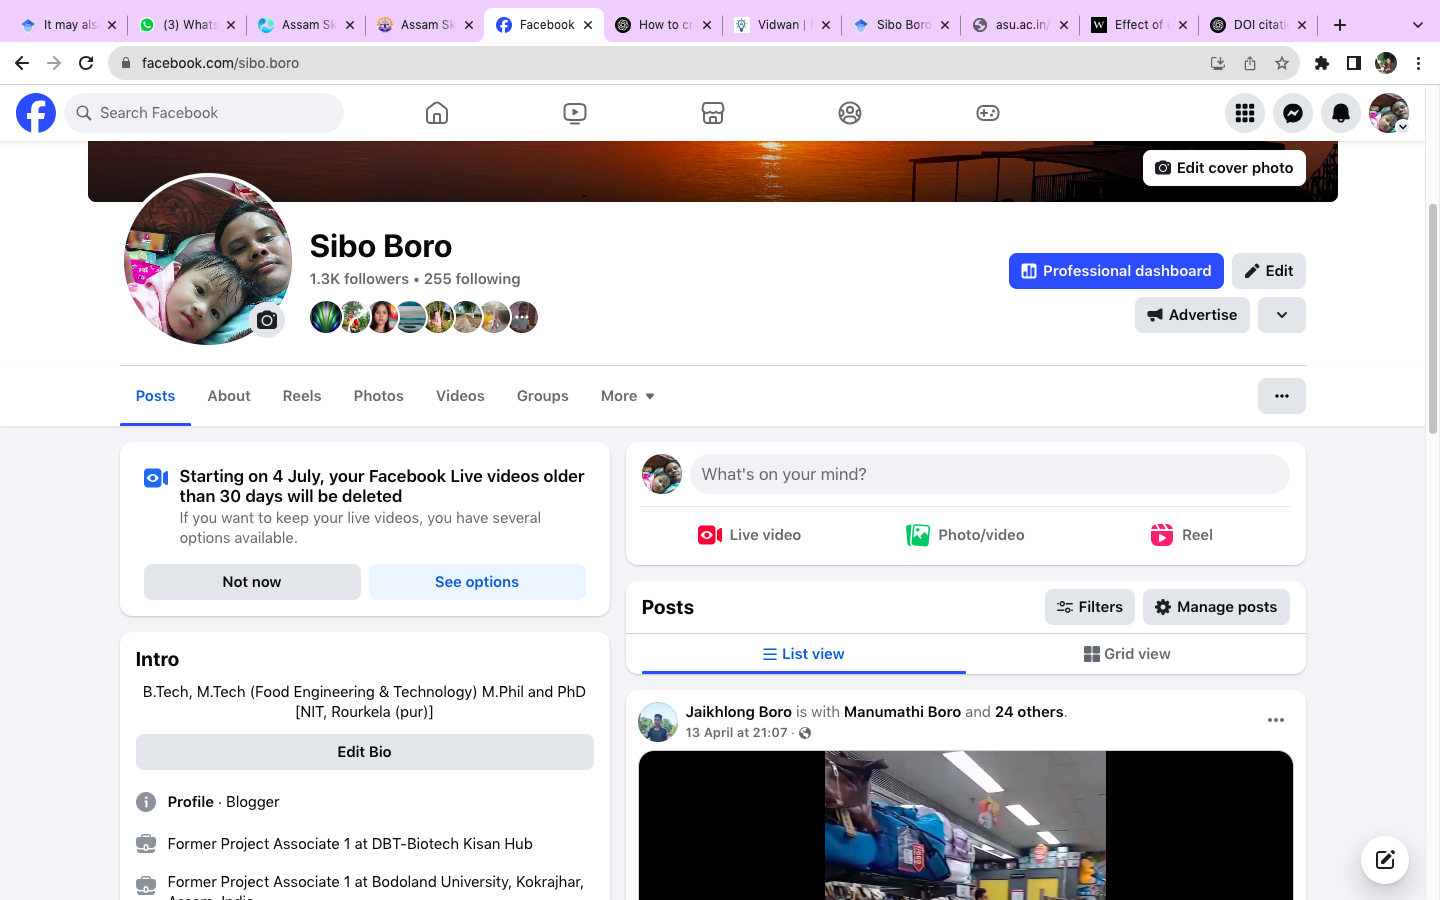Screen dimensions: 1440x900
Task: Expand the chevron button beside Advertise
Action: click(1281, 315)
